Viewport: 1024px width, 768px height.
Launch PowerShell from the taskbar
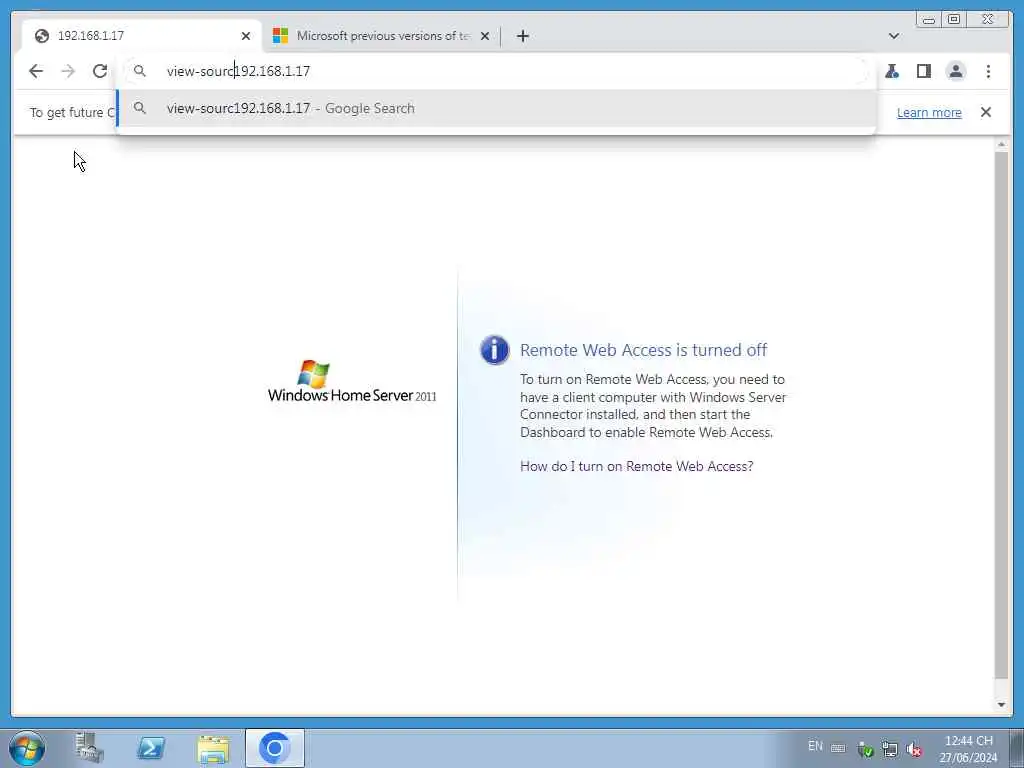(151, 748)
